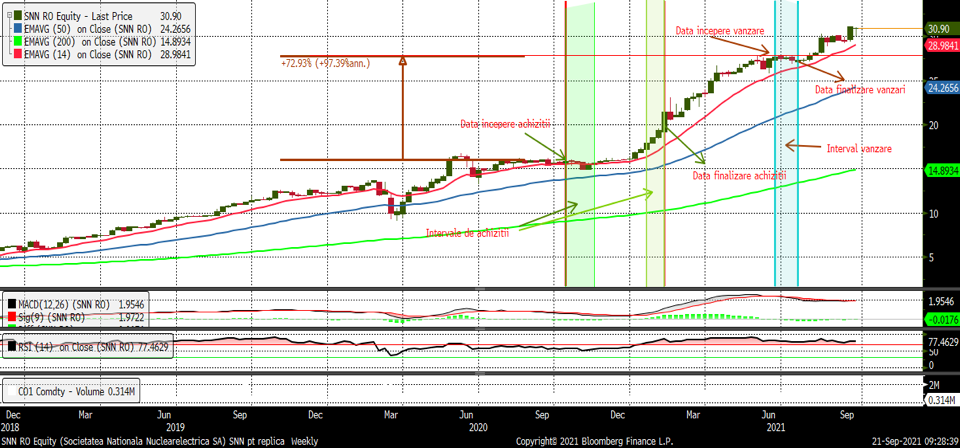Click the green -0.0176 axis value tag

tap(941, 318)
